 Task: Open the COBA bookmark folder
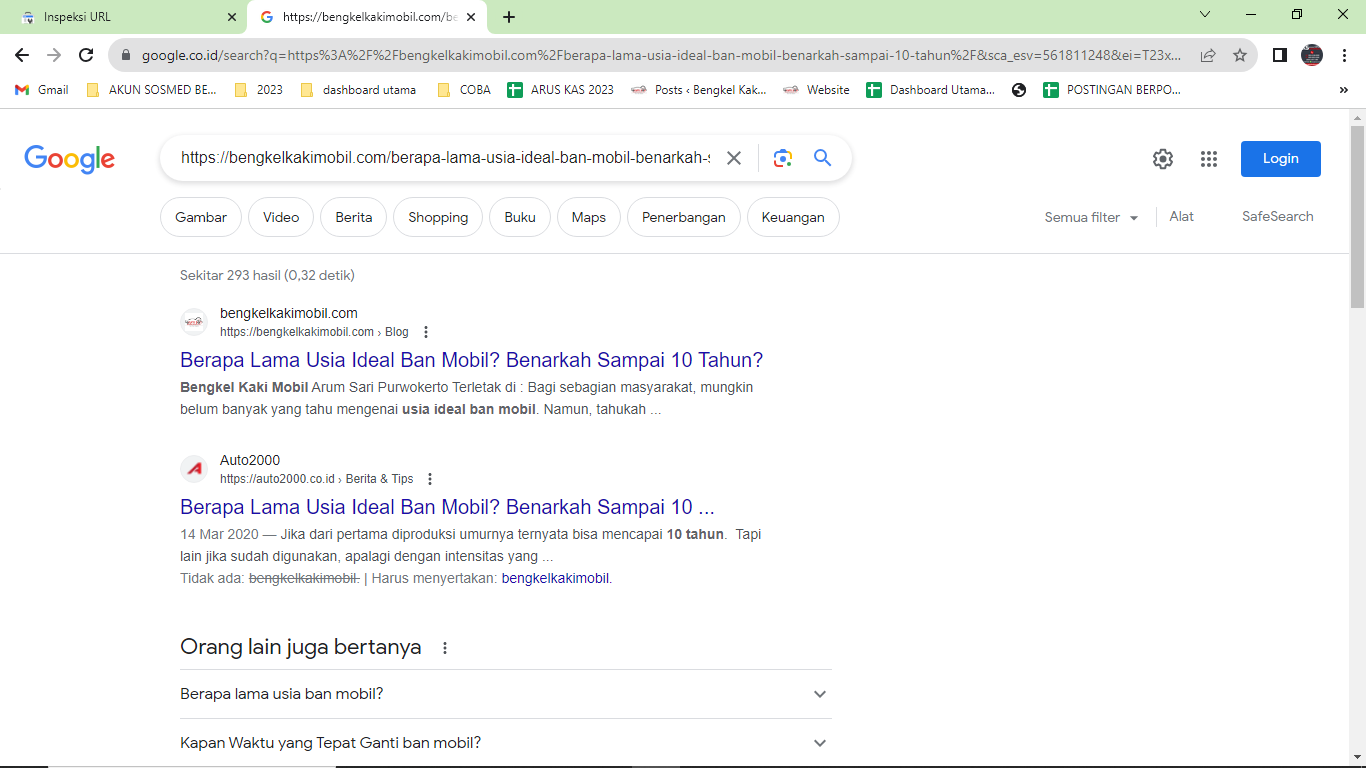[x=464, y=90]
